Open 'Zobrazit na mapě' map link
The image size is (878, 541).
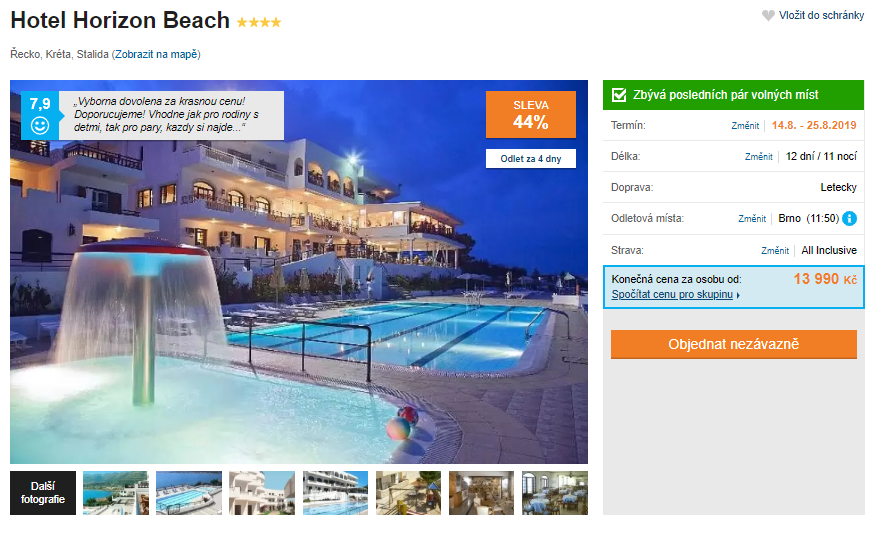156,54
